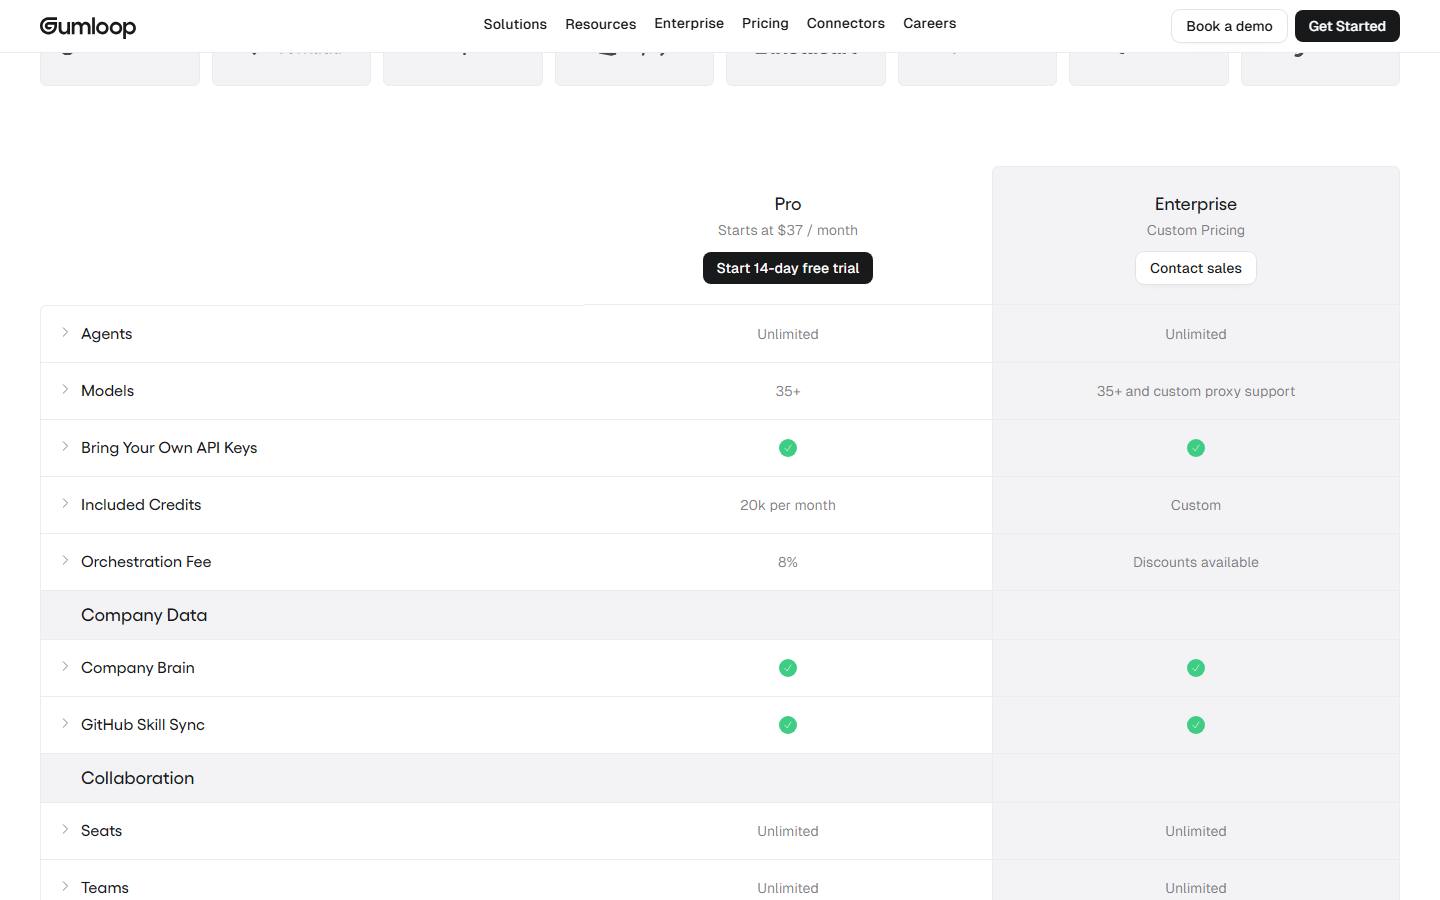Click the Get Started button
This screenshot has width=1440, height=900.
(x=1347, y=26)
